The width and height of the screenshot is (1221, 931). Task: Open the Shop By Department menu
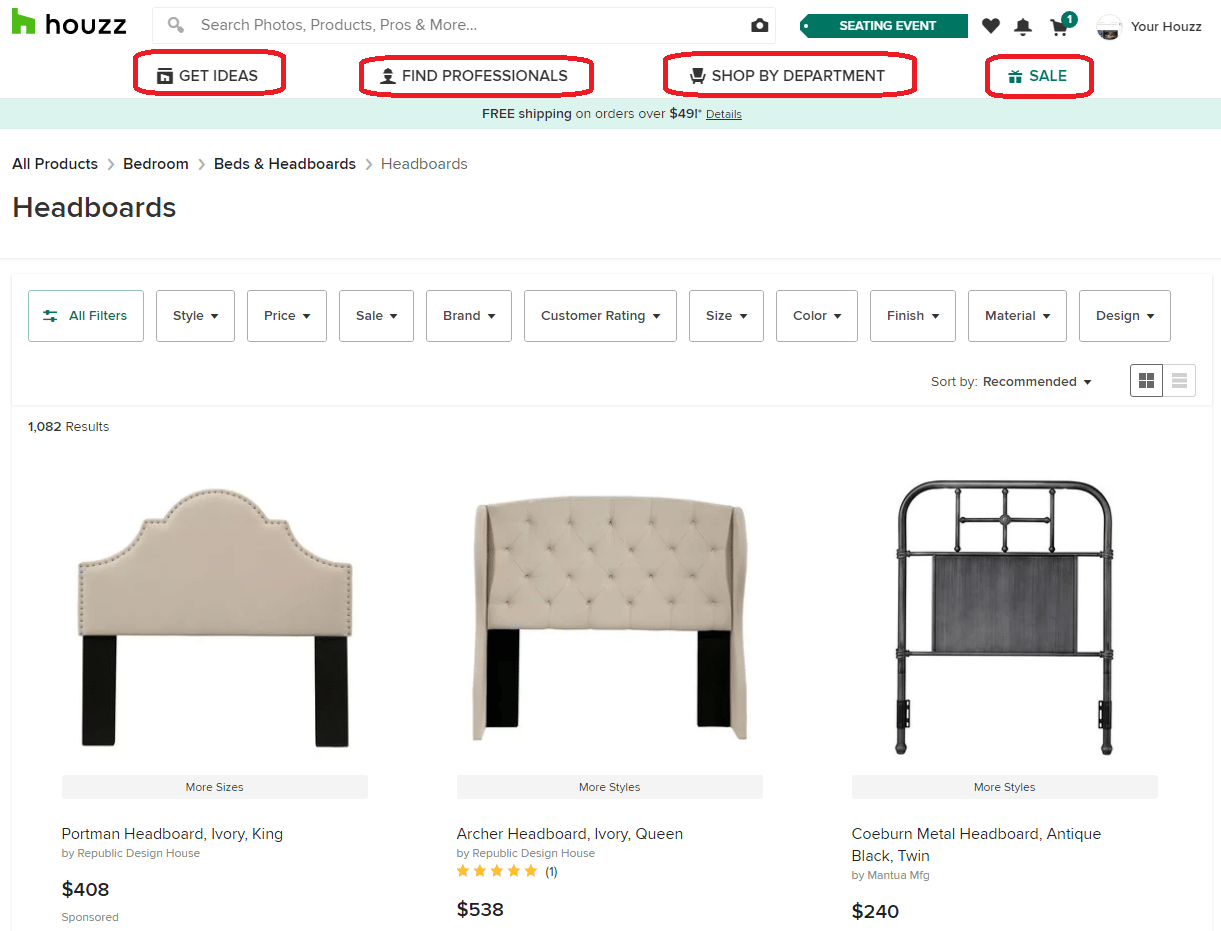(x=788, y=76)
